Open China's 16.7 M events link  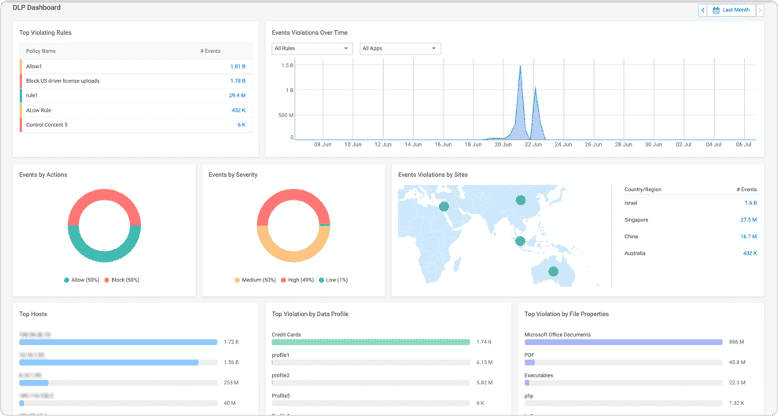[749, 237]
